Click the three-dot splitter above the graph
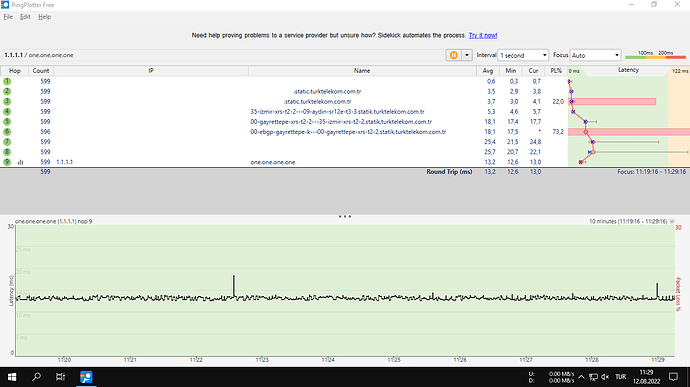The width and height of the screenshot is (690, 387). click(345, 217)
